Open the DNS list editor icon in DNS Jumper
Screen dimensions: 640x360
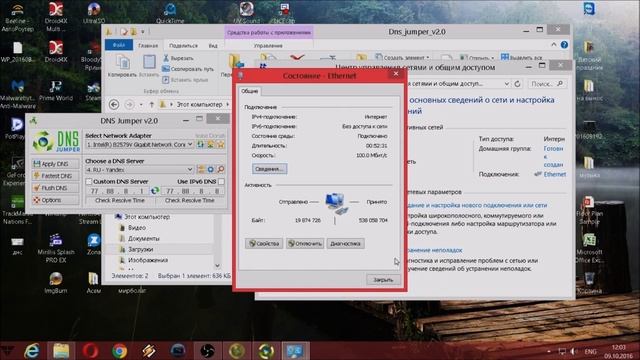point(201,169)
